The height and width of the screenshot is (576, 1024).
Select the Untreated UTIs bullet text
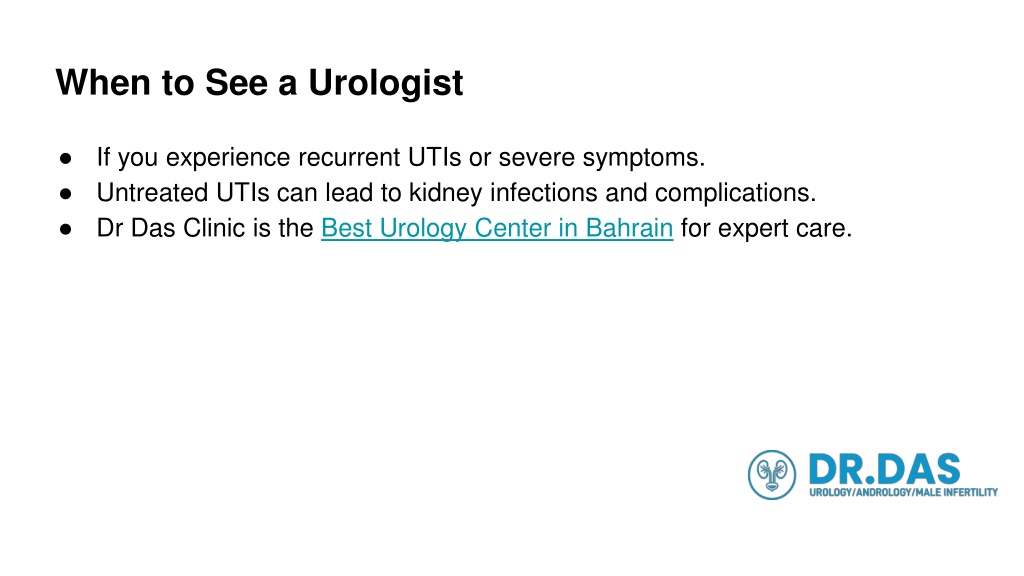(456, 193)
